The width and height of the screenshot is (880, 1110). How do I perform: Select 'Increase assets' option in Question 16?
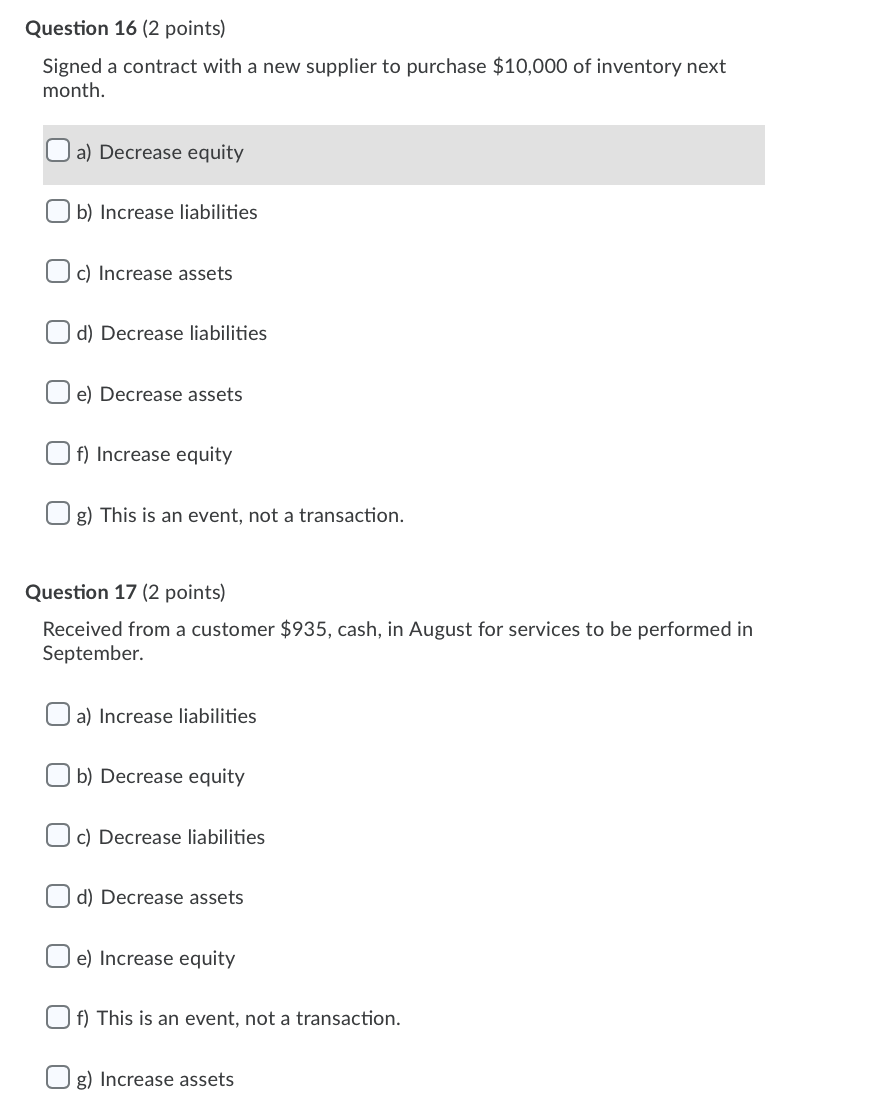(57, 271)
